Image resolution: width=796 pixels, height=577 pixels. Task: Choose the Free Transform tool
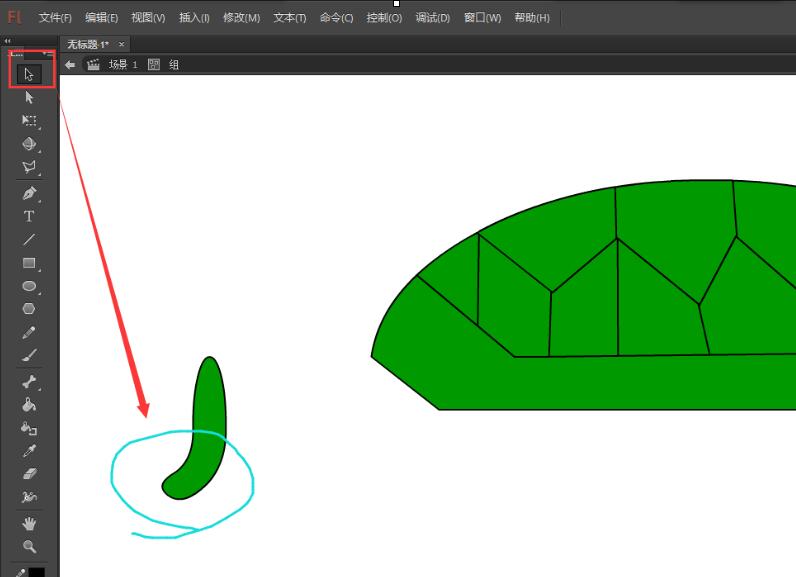[x=29, y=120]
